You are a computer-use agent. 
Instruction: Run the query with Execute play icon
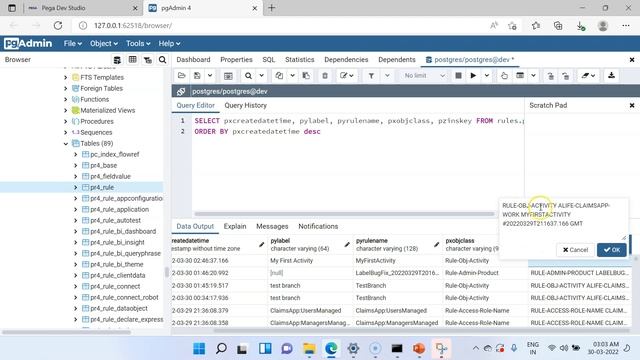[473, 76]
